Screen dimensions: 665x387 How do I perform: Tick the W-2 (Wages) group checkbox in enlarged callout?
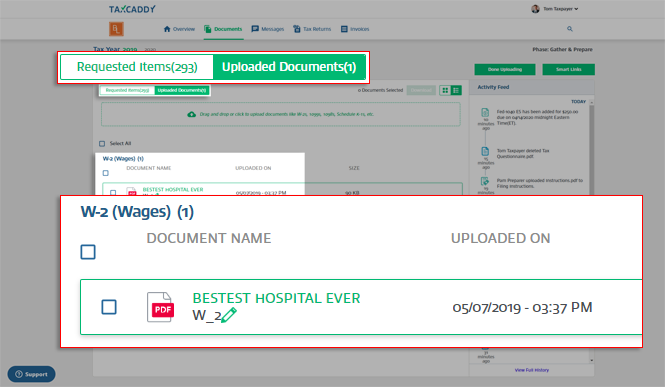pos(88,252)
